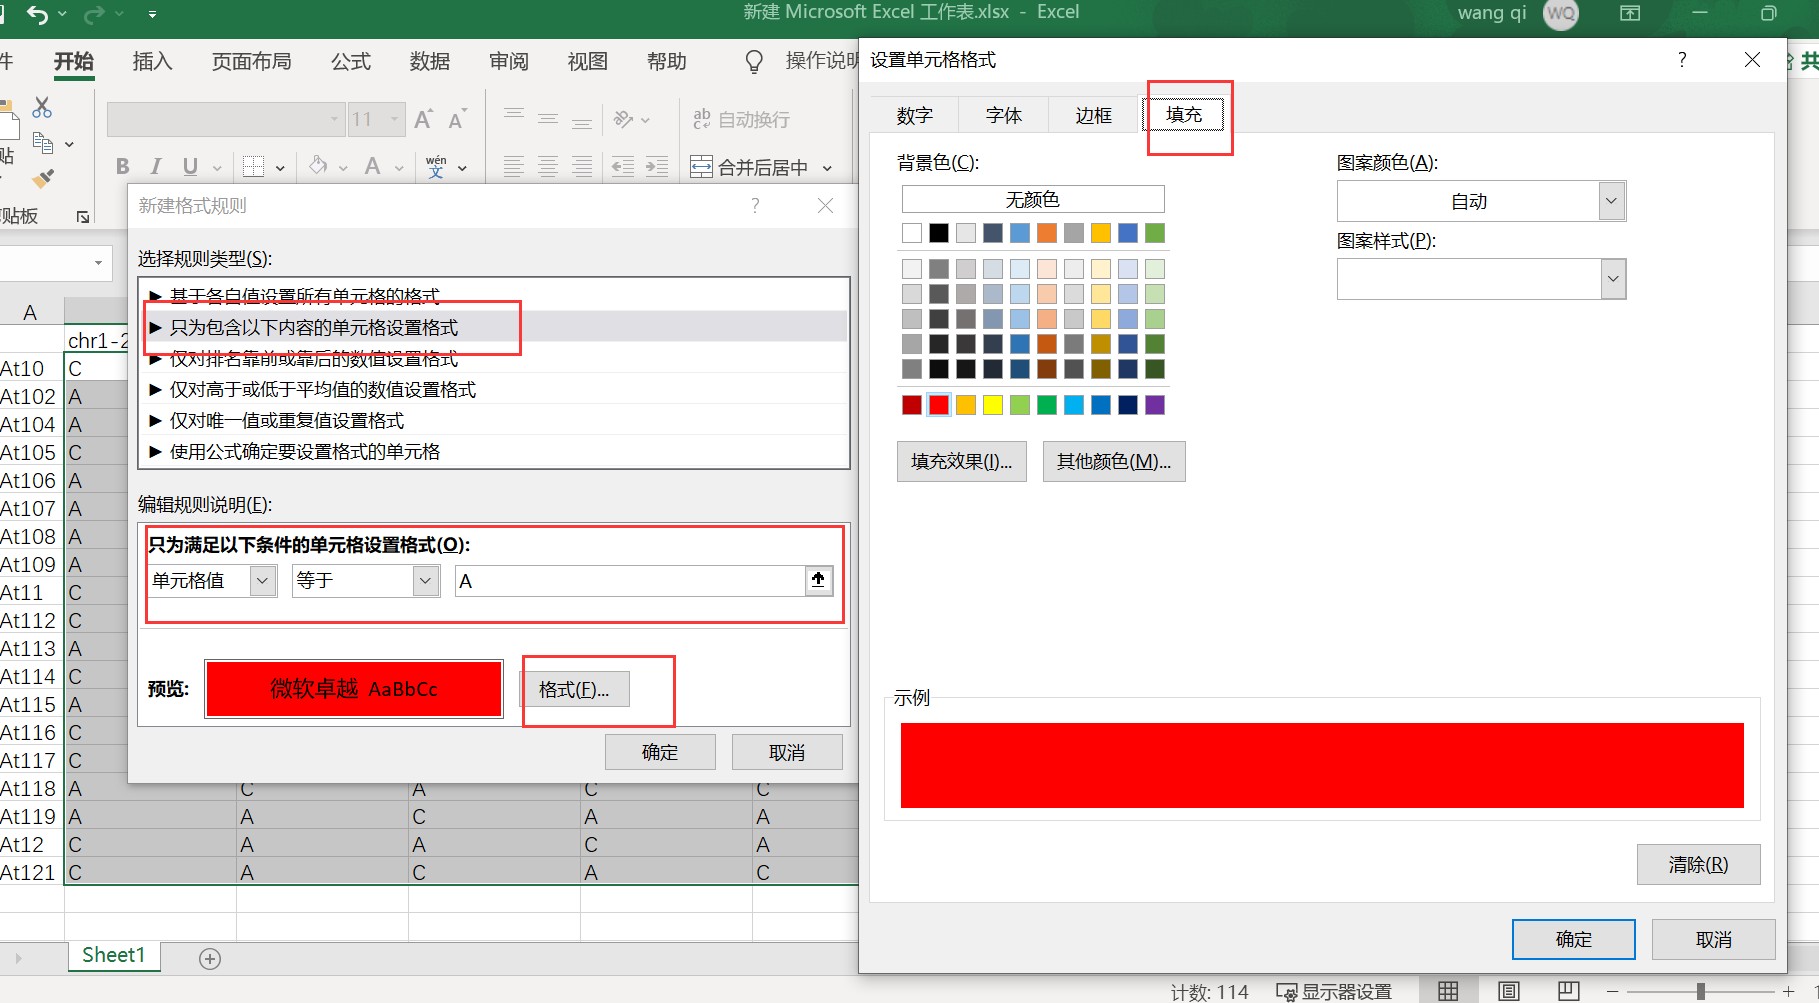Click 确定 in the new rule dialog

tap(660, 752)
